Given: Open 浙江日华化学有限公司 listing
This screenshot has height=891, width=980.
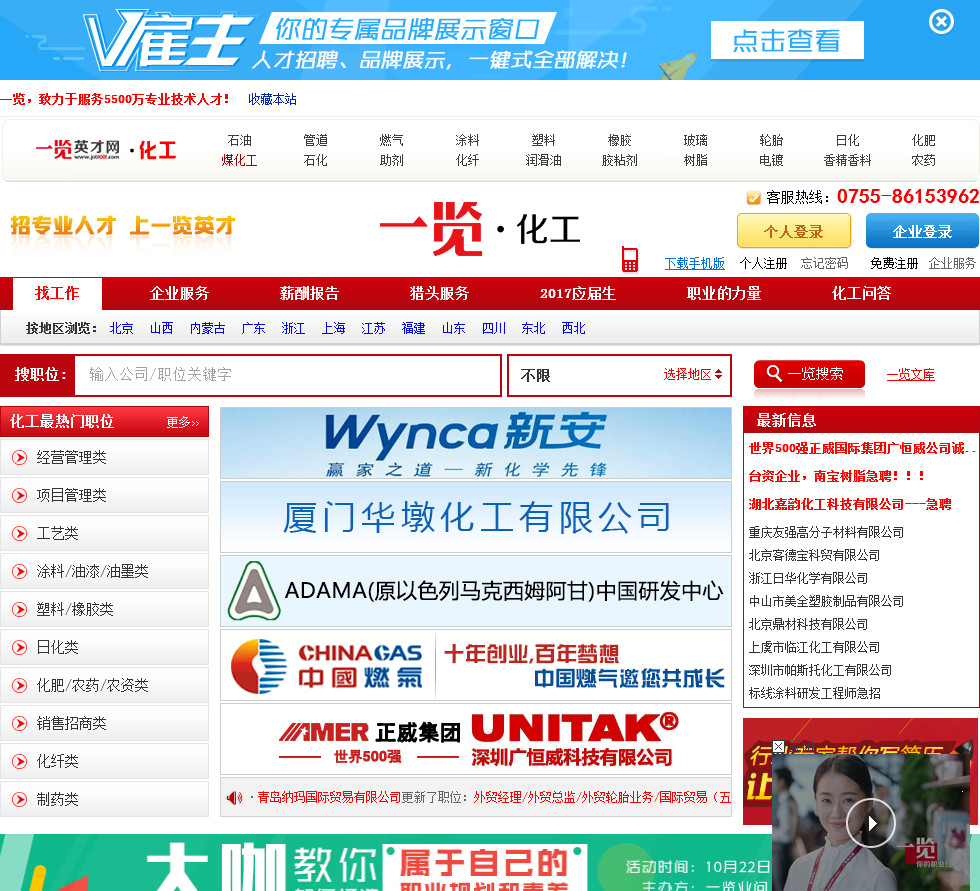Looking at the screenshot, I should coord(808,579).
